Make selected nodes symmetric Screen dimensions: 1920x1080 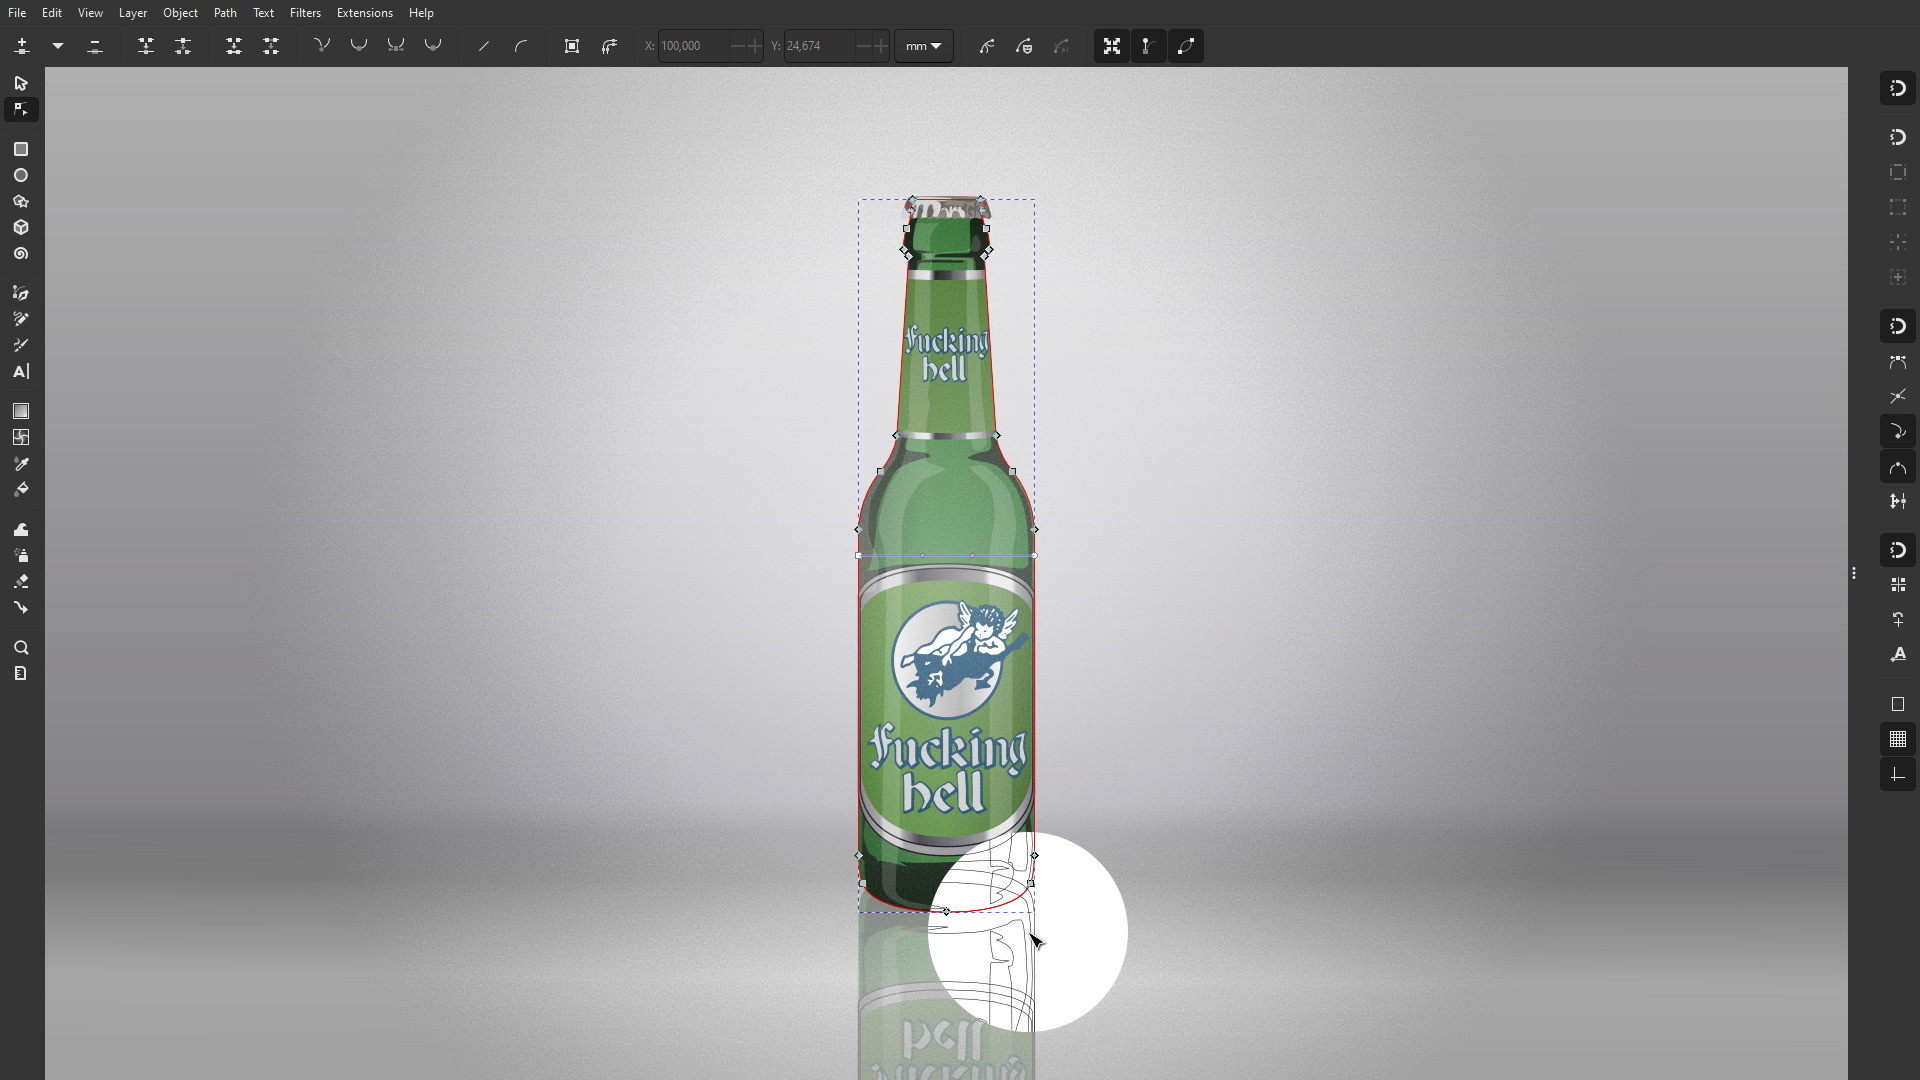396,46
